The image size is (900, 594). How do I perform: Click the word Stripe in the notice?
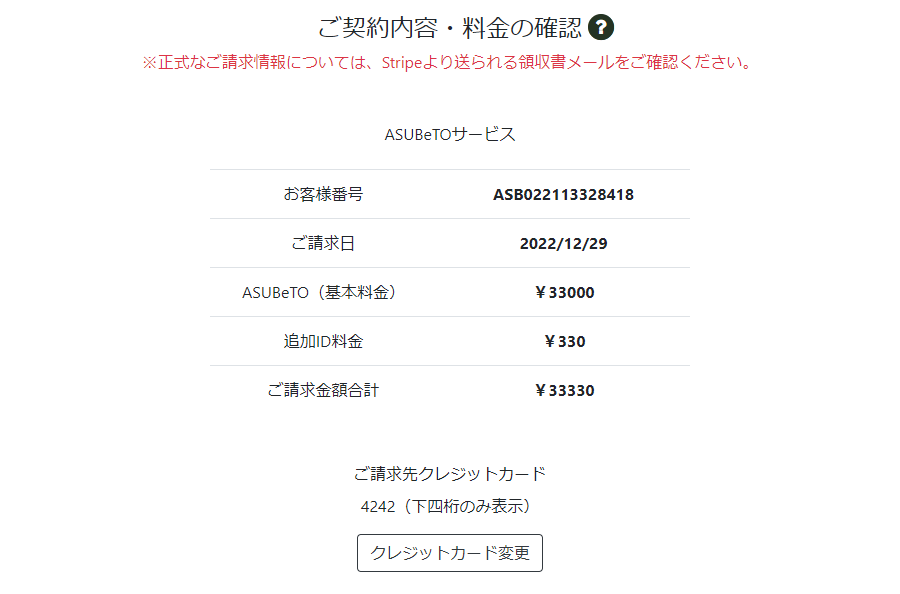point(402,63)
